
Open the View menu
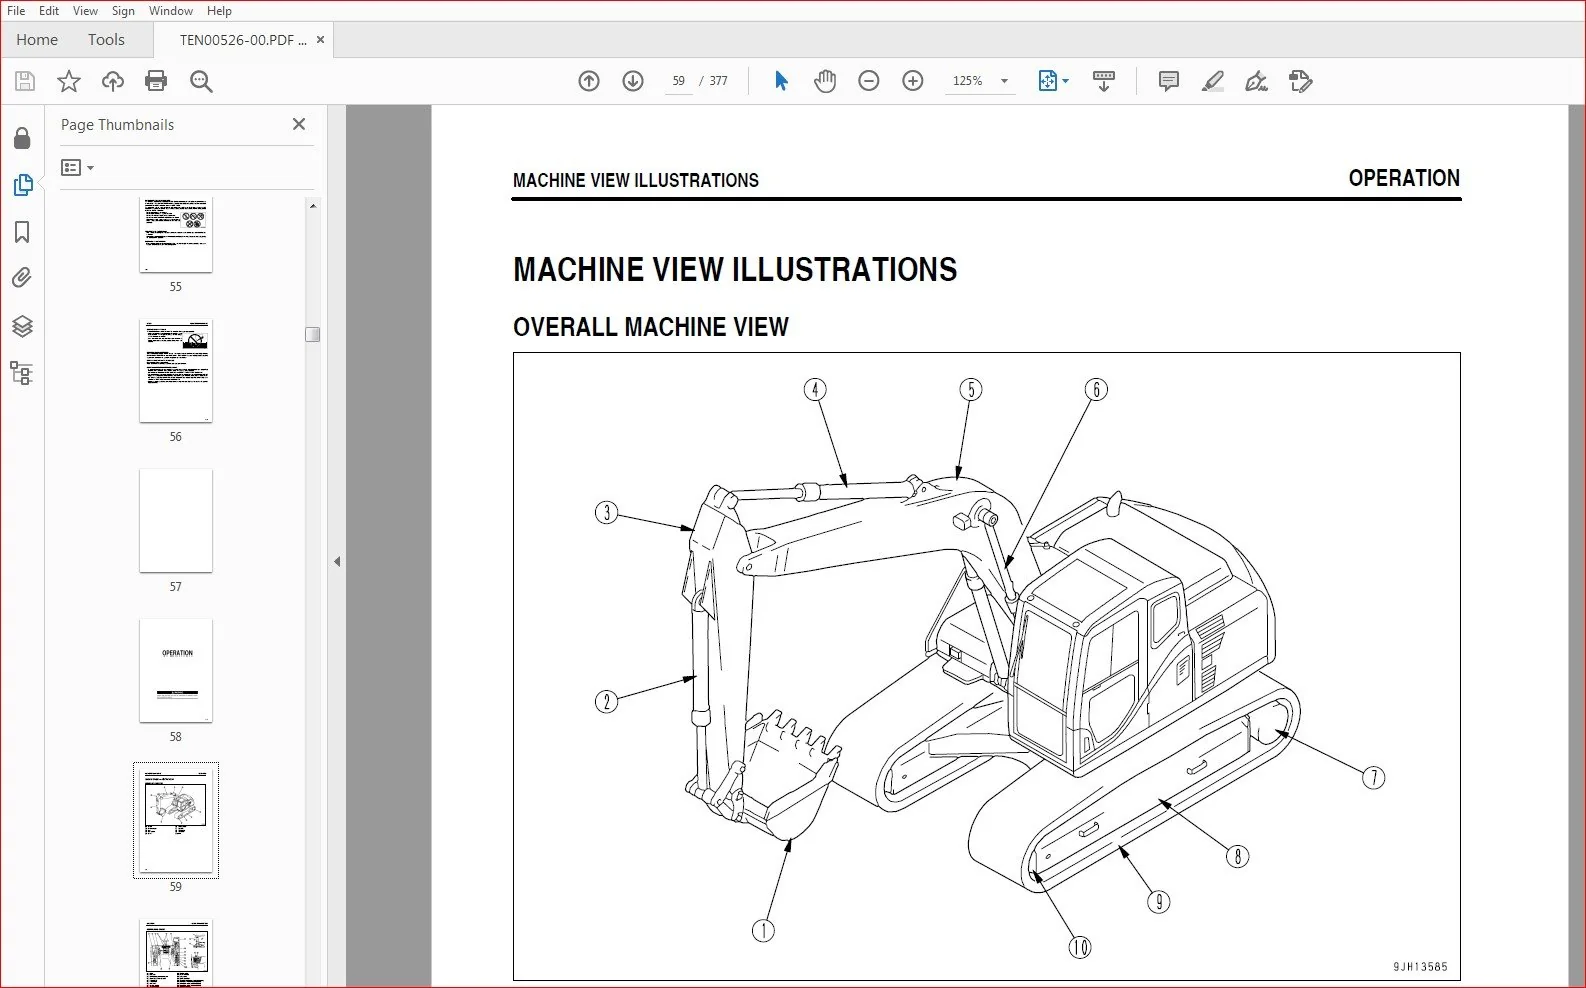(x=85, y=11)
